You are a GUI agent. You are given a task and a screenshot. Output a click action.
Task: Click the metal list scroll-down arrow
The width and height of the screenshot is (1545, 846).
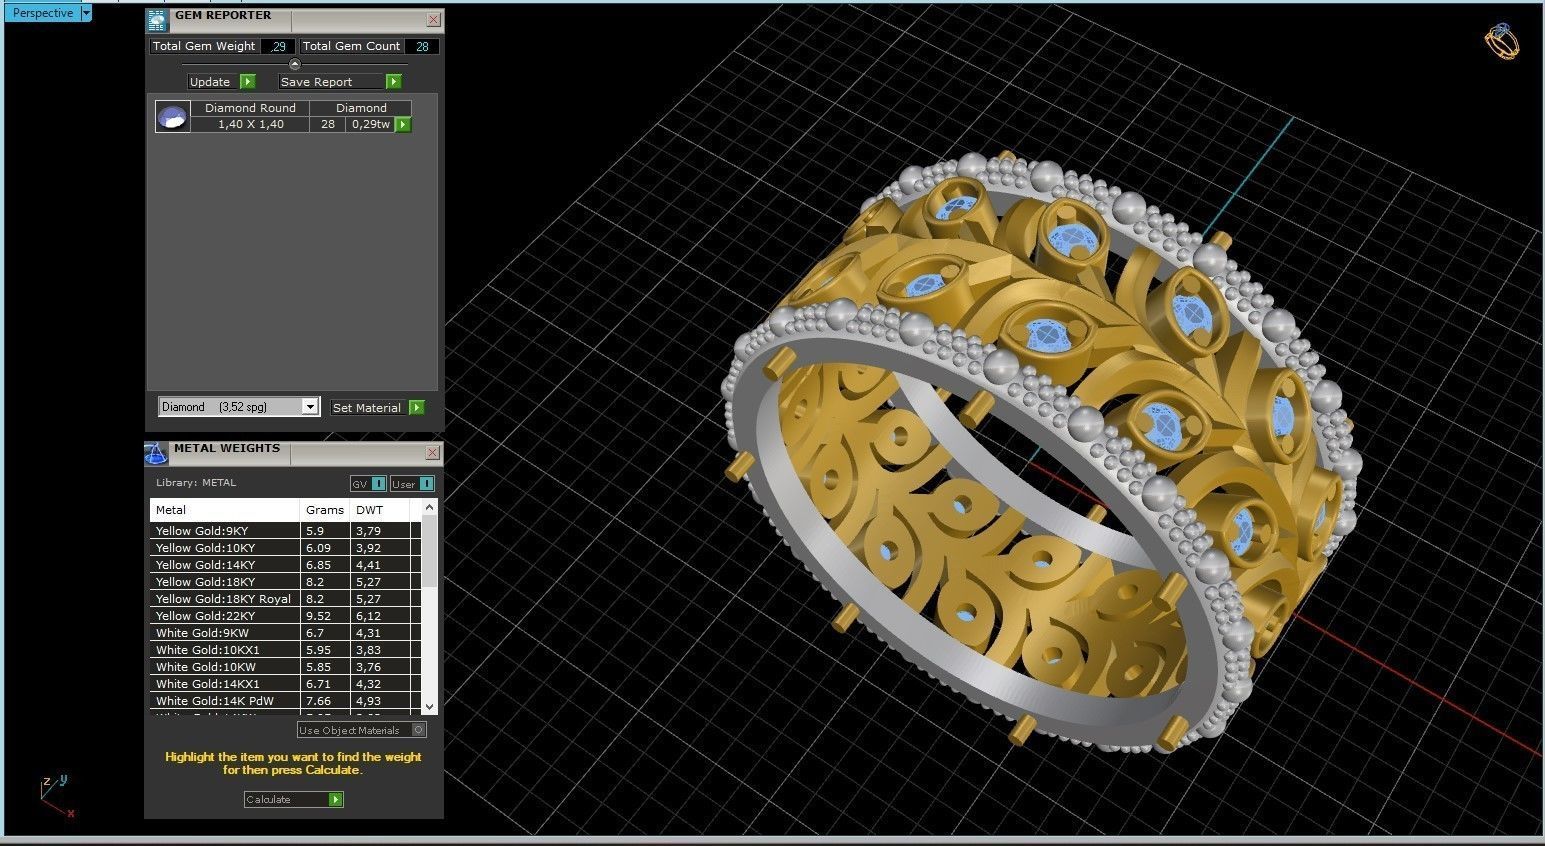(x=430, y=706)
